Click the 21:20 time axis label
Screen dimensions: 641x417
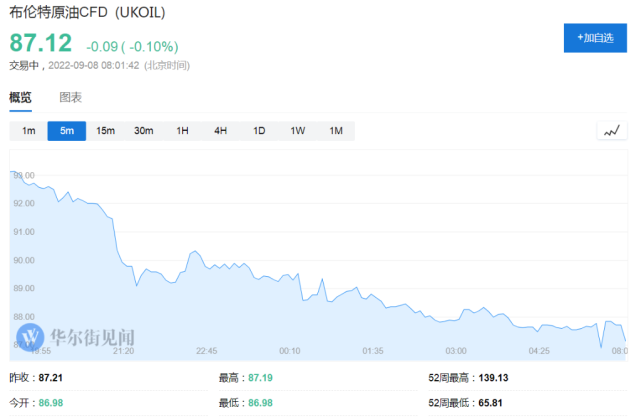124,351
